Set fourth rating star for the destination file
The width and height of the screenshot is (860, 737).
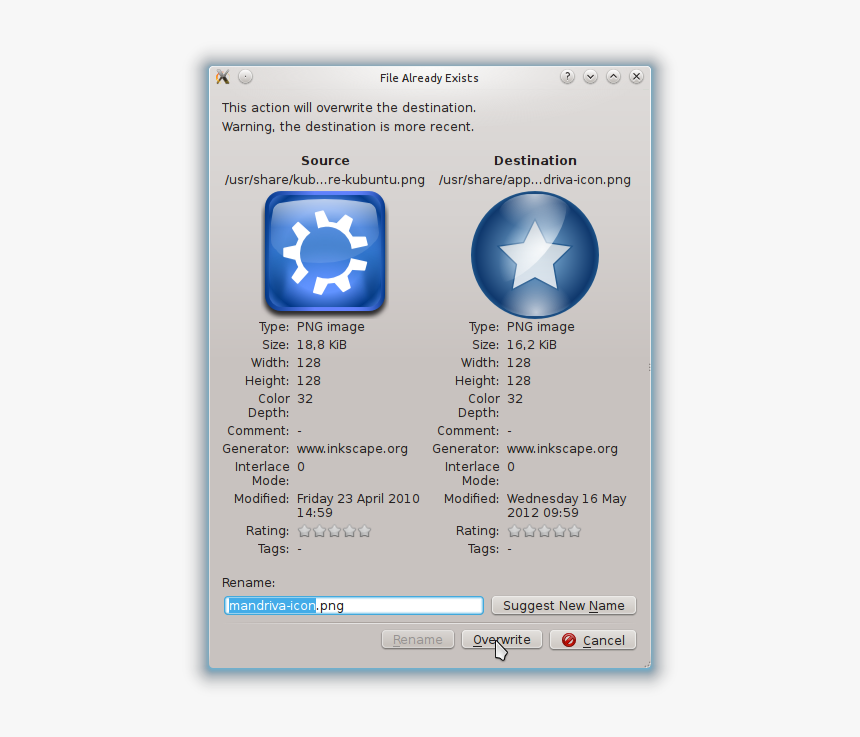[x=559, y=531]
